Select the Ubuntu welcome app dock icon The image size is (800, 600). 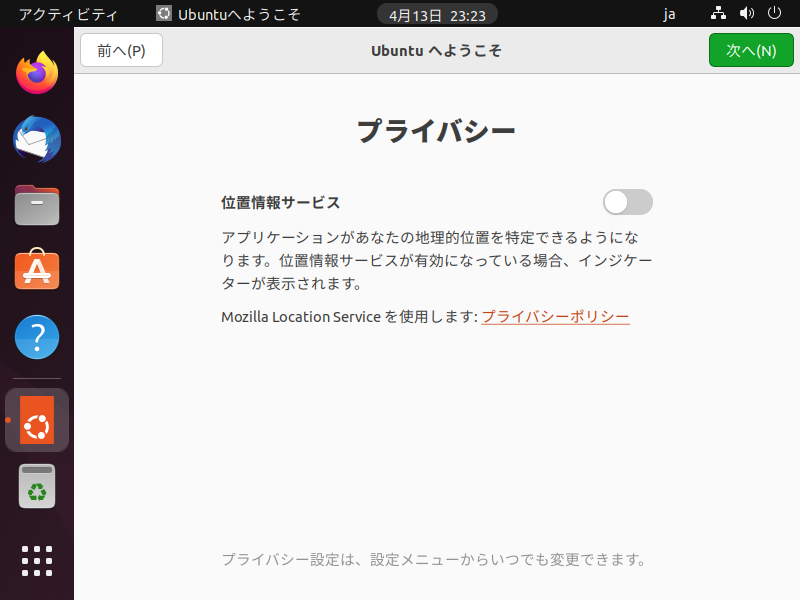coord(37,420)
